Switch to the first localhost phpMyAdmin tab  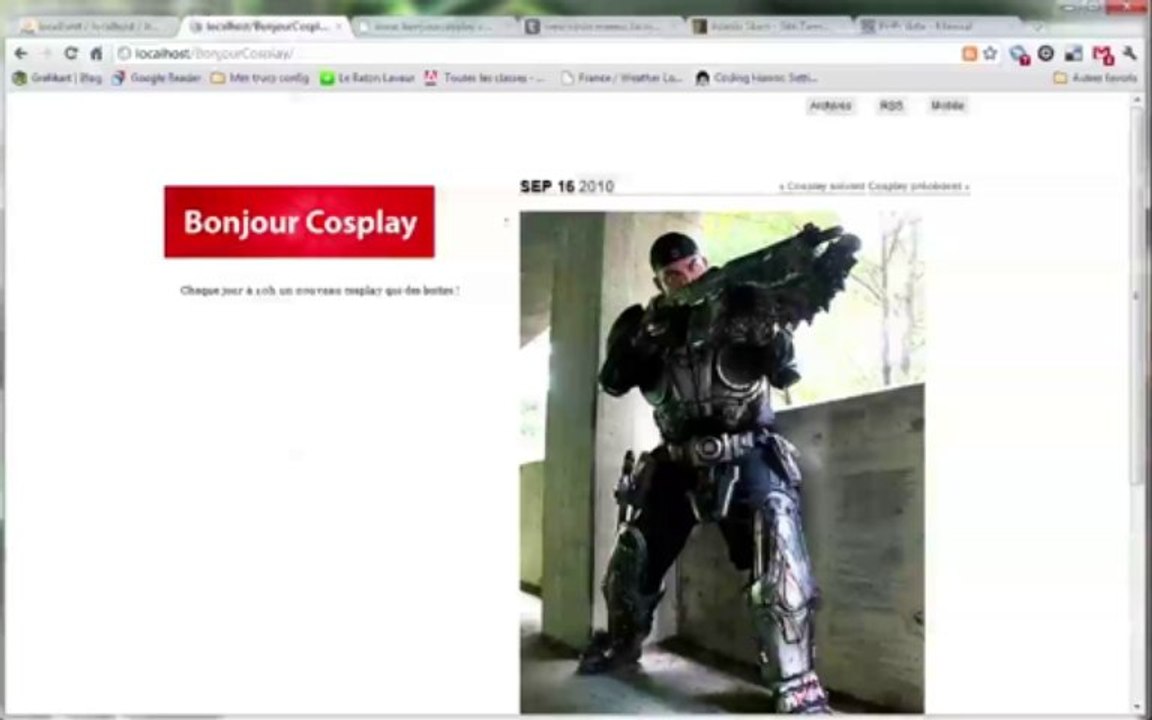click(96, 26)
